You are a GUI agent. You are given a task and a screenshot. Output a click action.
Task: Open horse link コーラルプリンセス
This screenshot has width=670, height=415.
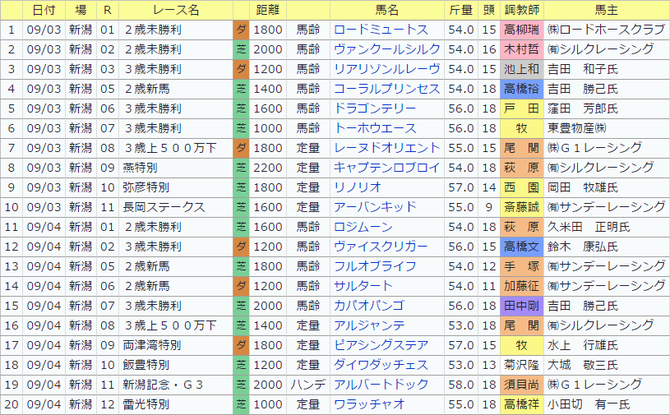point(387,89)
